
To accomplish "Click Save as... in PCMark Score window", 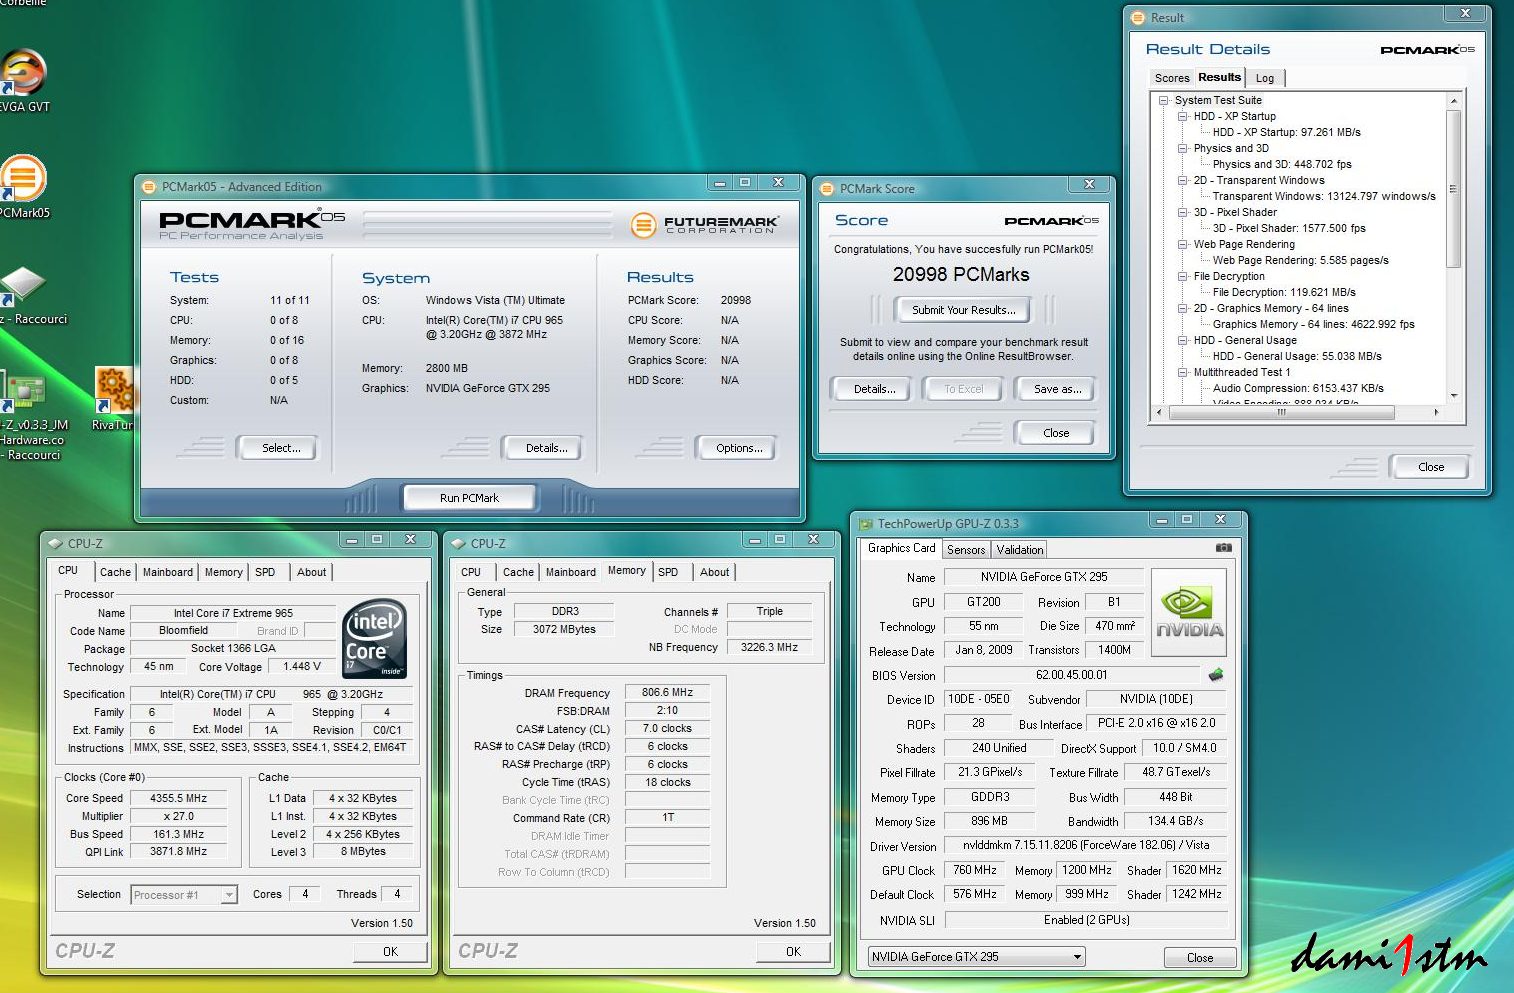I will [1057, 389].
